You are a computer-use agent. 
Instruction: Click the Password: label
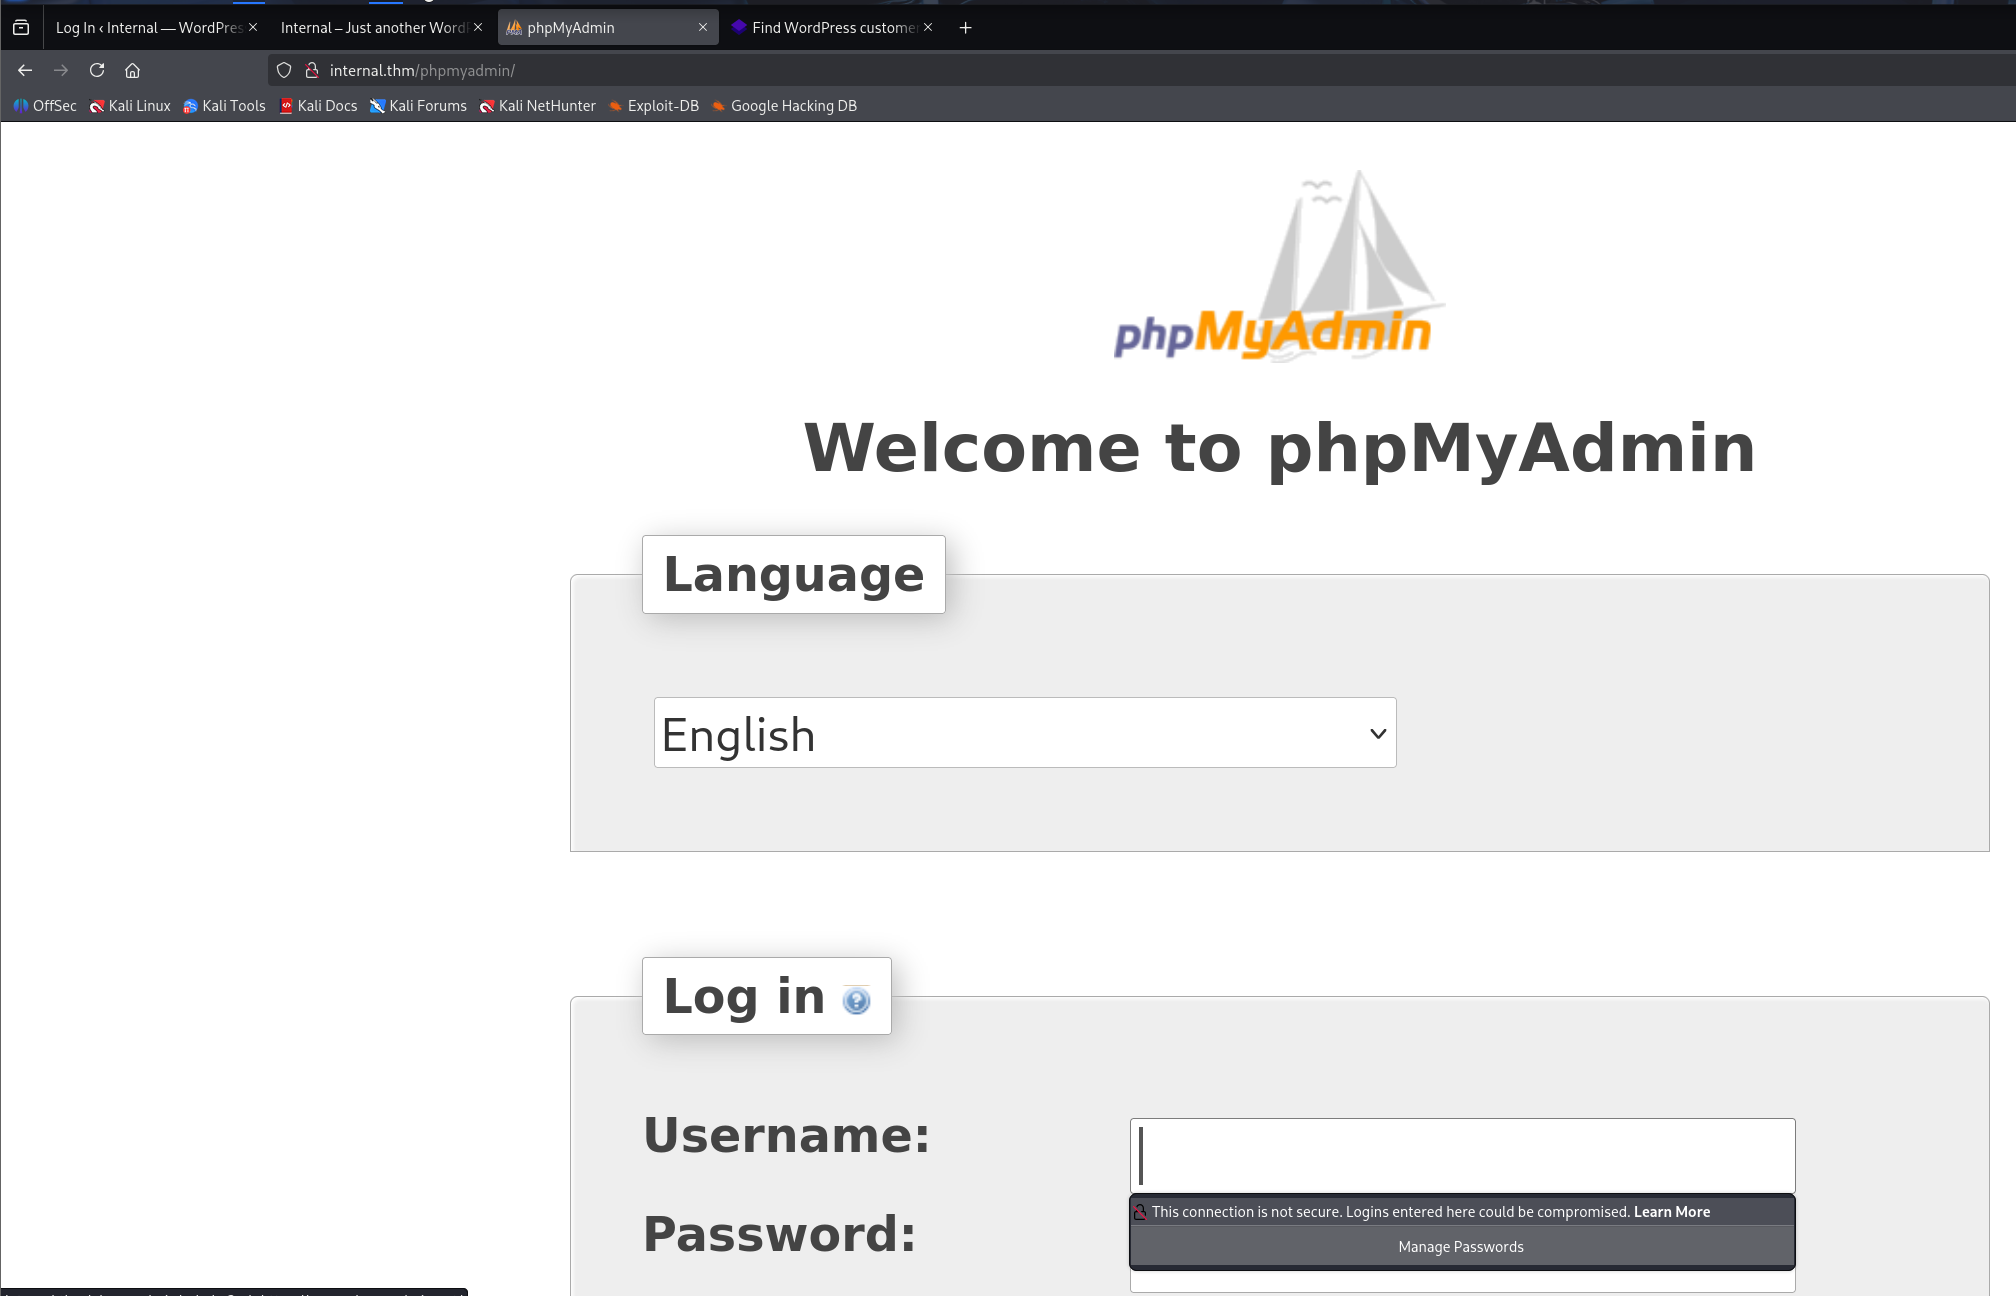780,1234
